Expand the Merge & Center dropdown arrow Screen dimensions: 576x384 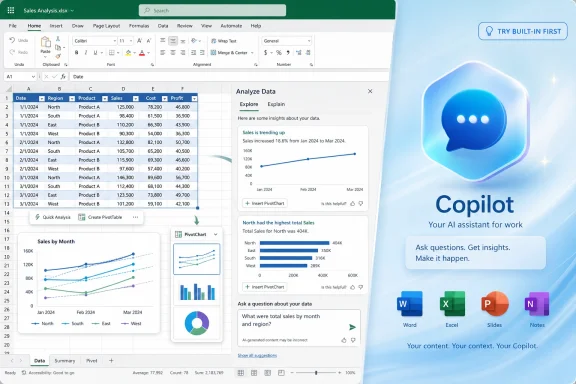(x=252, y=53)
